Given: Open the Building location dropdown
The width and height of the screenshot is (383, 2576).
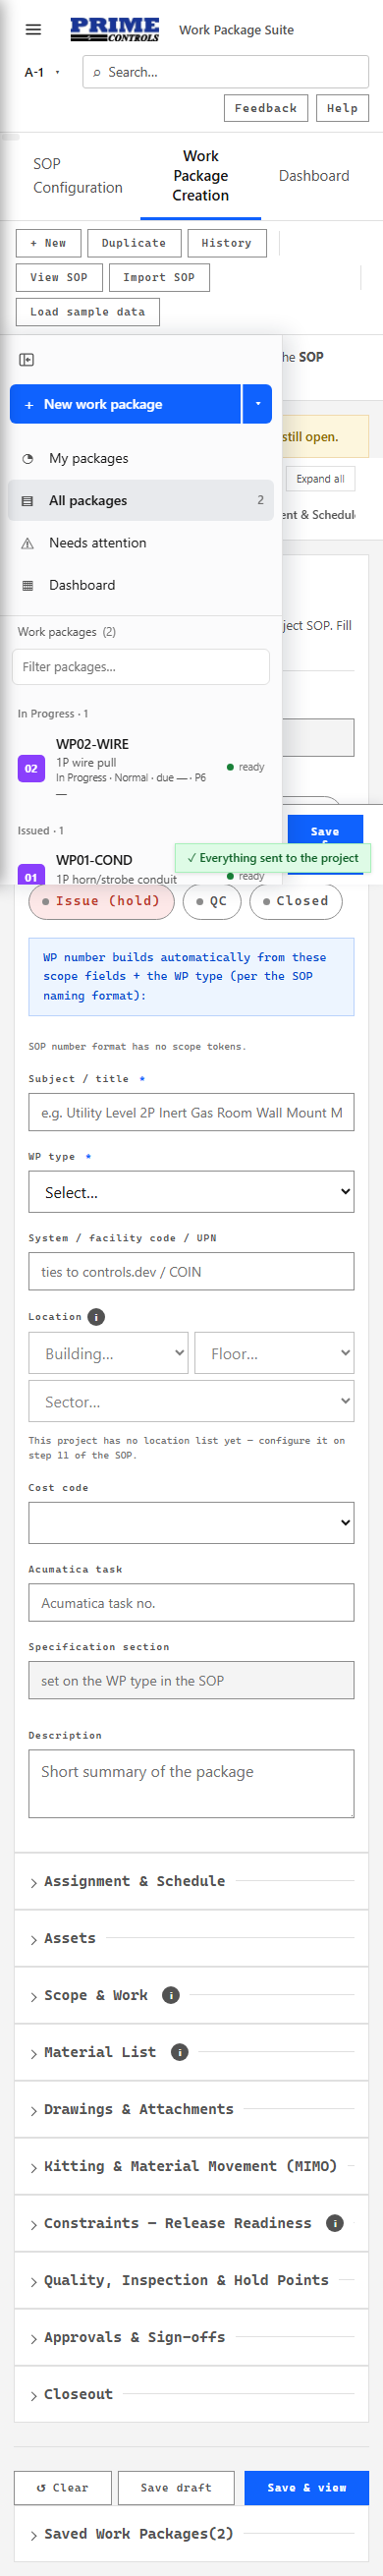Looking at the screenshot, I should 108,1353.
